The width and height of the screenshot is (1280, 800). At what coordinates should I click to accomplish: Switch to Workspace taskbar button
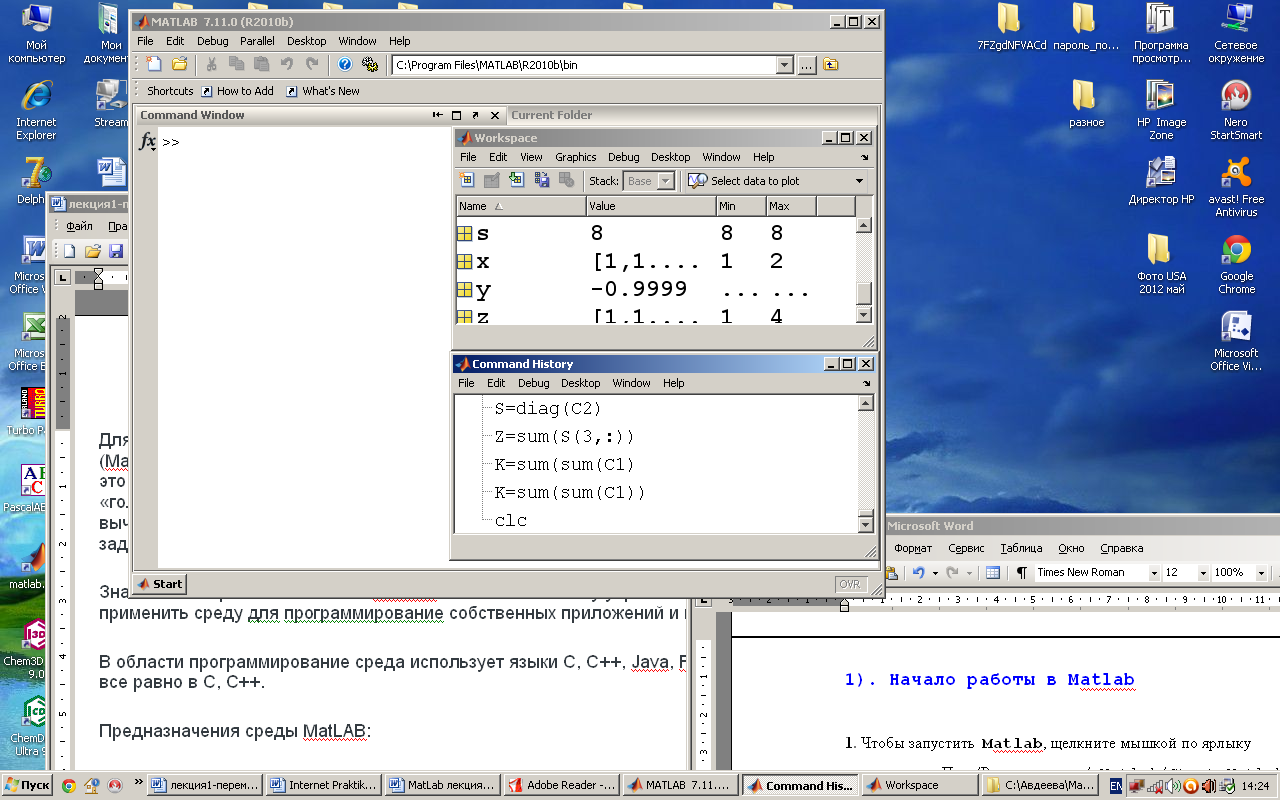(917, 785)
